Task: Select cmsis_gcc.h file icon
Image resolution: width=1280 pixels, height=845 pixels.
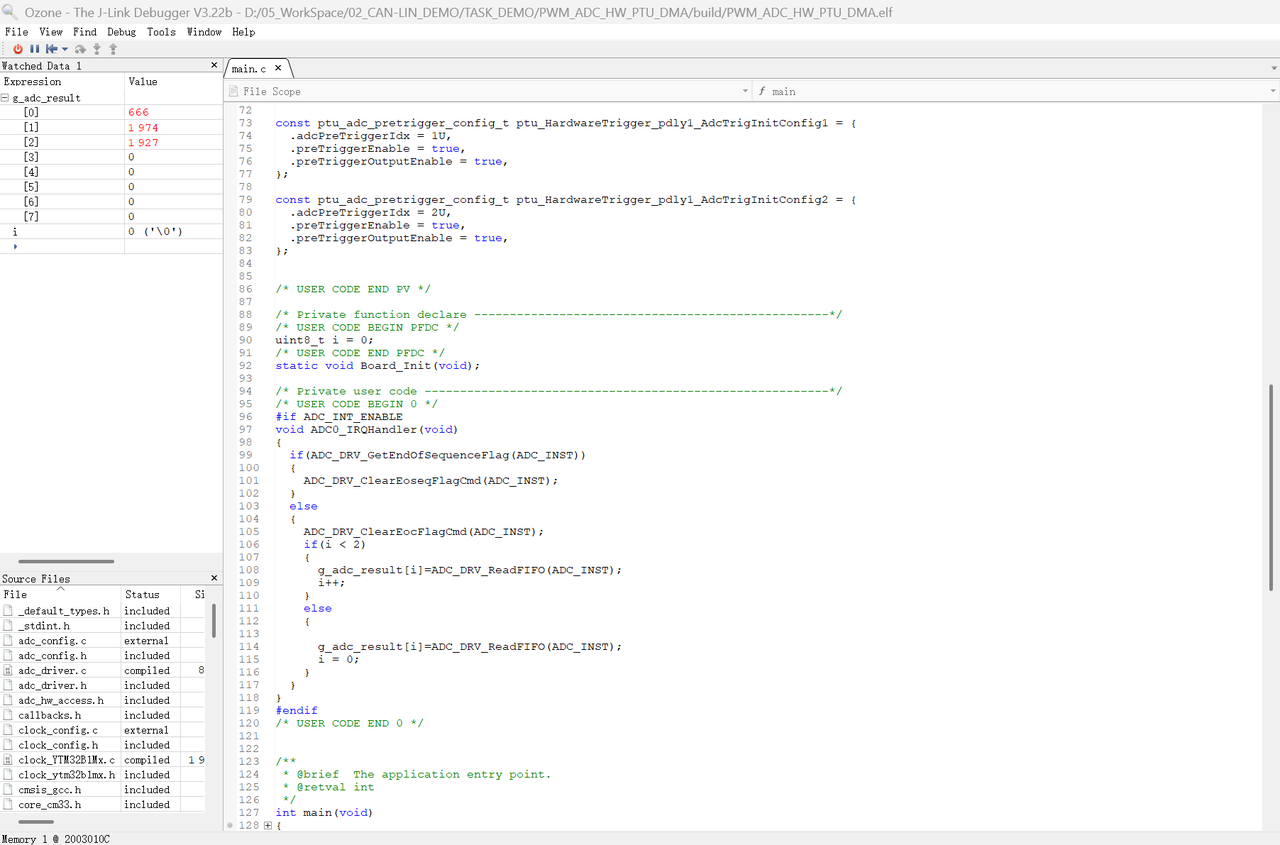Action: (x=8, y=790)
